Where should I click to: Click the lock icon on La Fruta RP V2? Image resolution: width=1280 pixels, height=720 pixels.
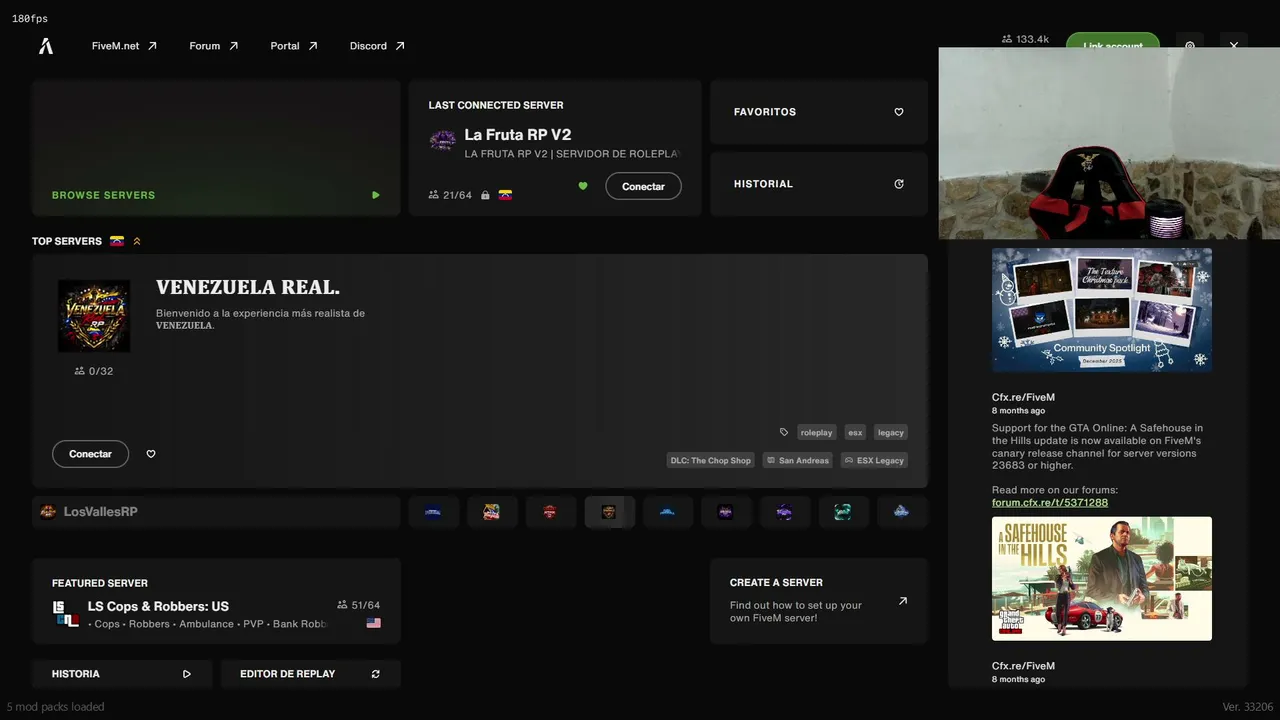tap(485, 195)
